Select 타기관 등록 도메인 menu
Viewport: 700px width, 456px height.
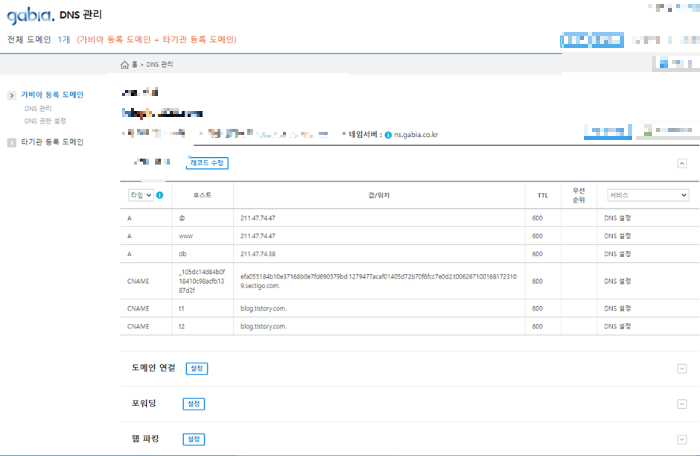(52, 142)
